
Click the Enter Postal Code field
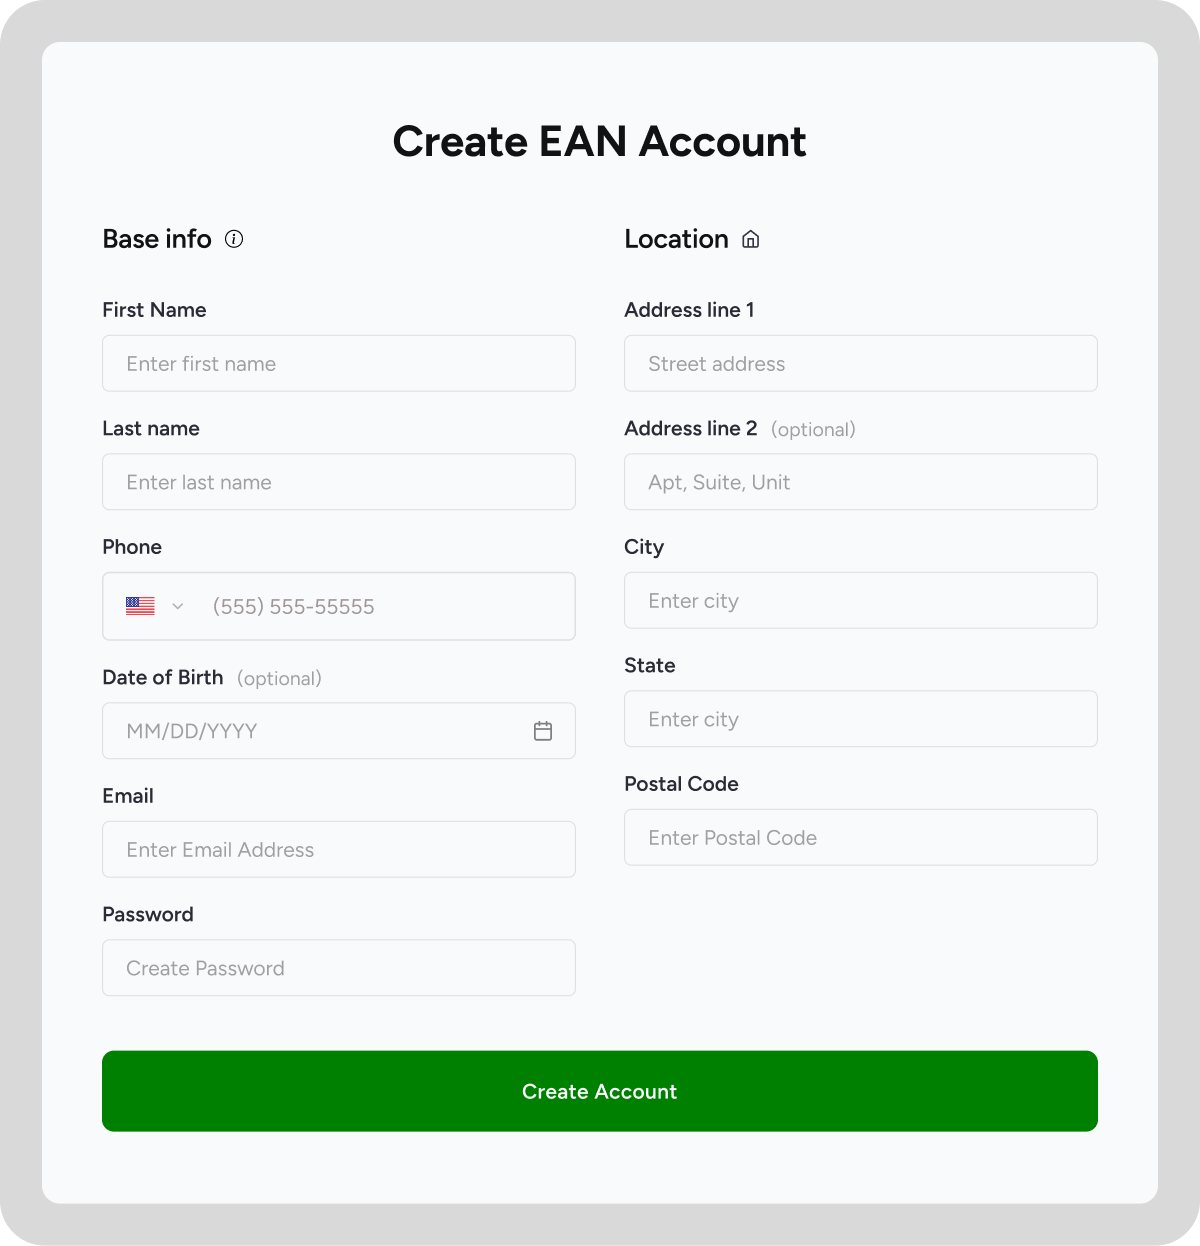860,837
